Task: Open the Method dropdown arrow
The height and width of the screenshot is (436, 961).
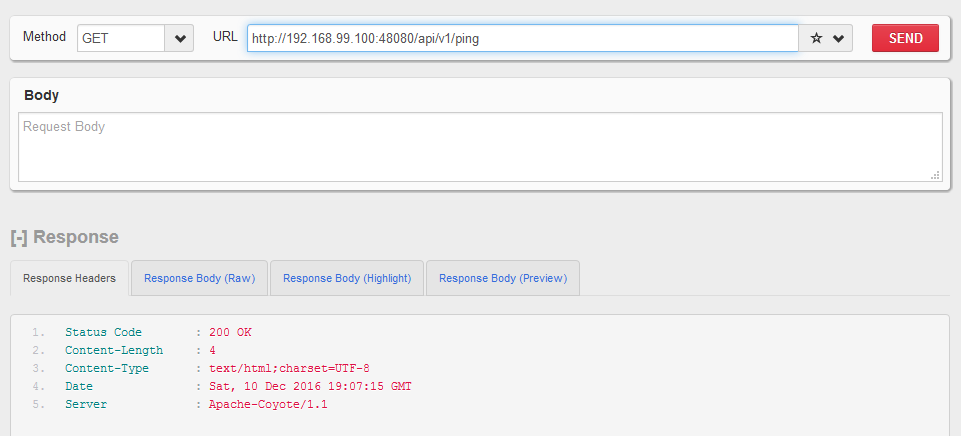Action: point(180,38)
